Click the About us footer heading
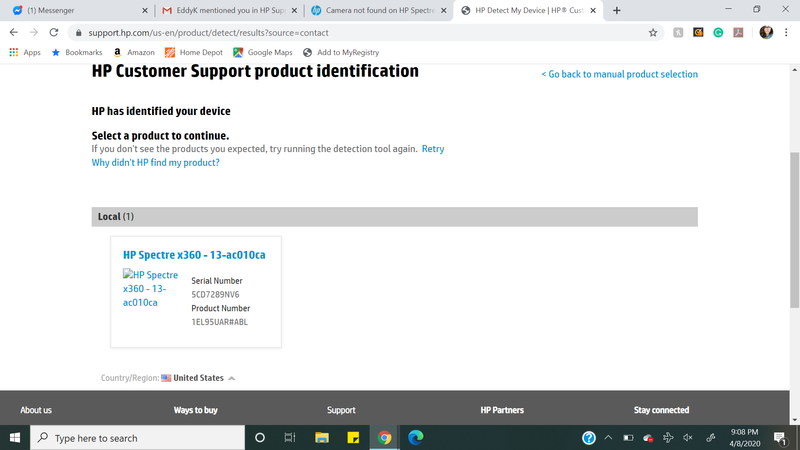 pyautogui.click(x=36, y=410)
